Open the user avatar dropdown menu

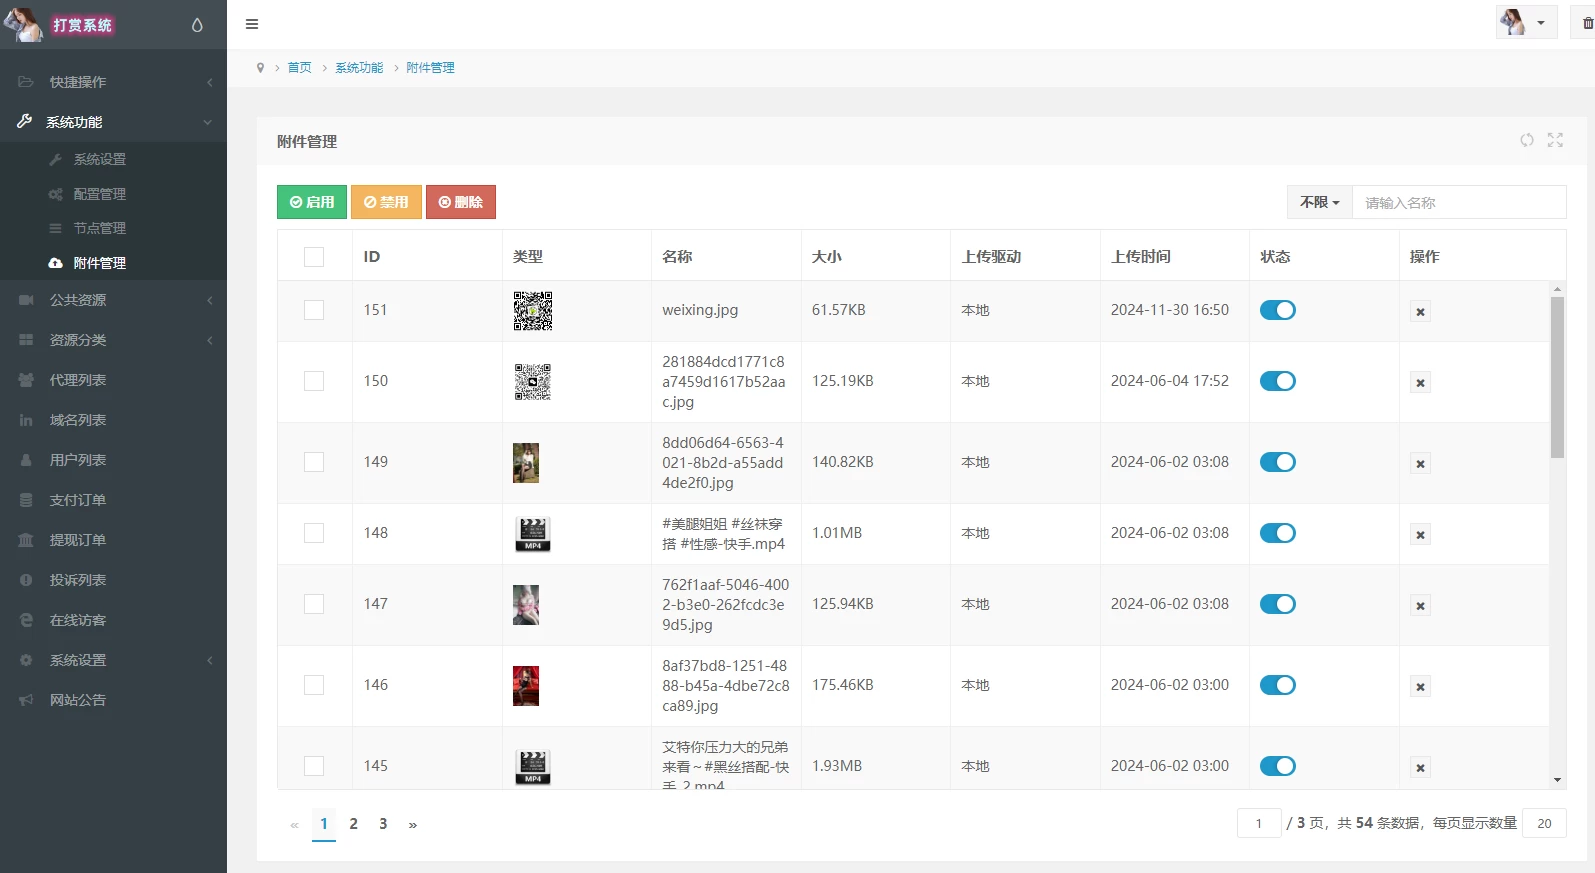point(1526,23)
